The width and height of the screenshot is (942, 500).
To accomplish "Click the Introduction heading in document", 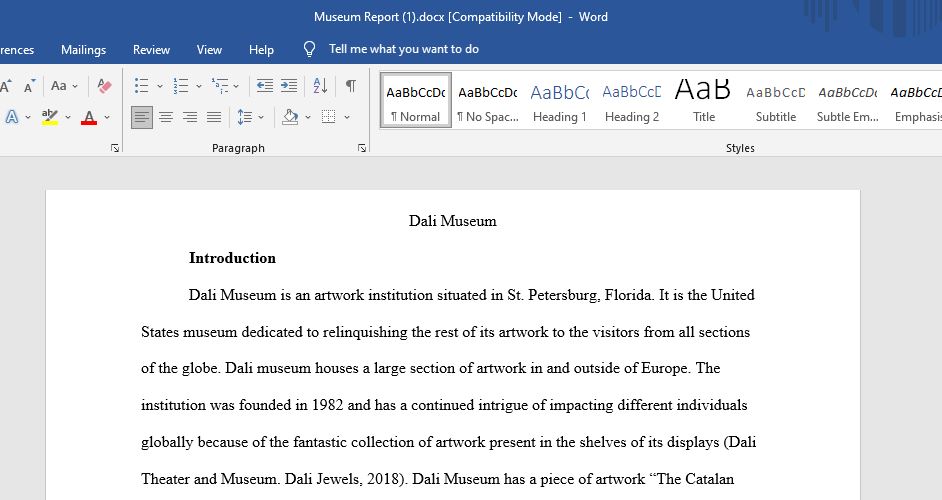I will click(232, 258).
